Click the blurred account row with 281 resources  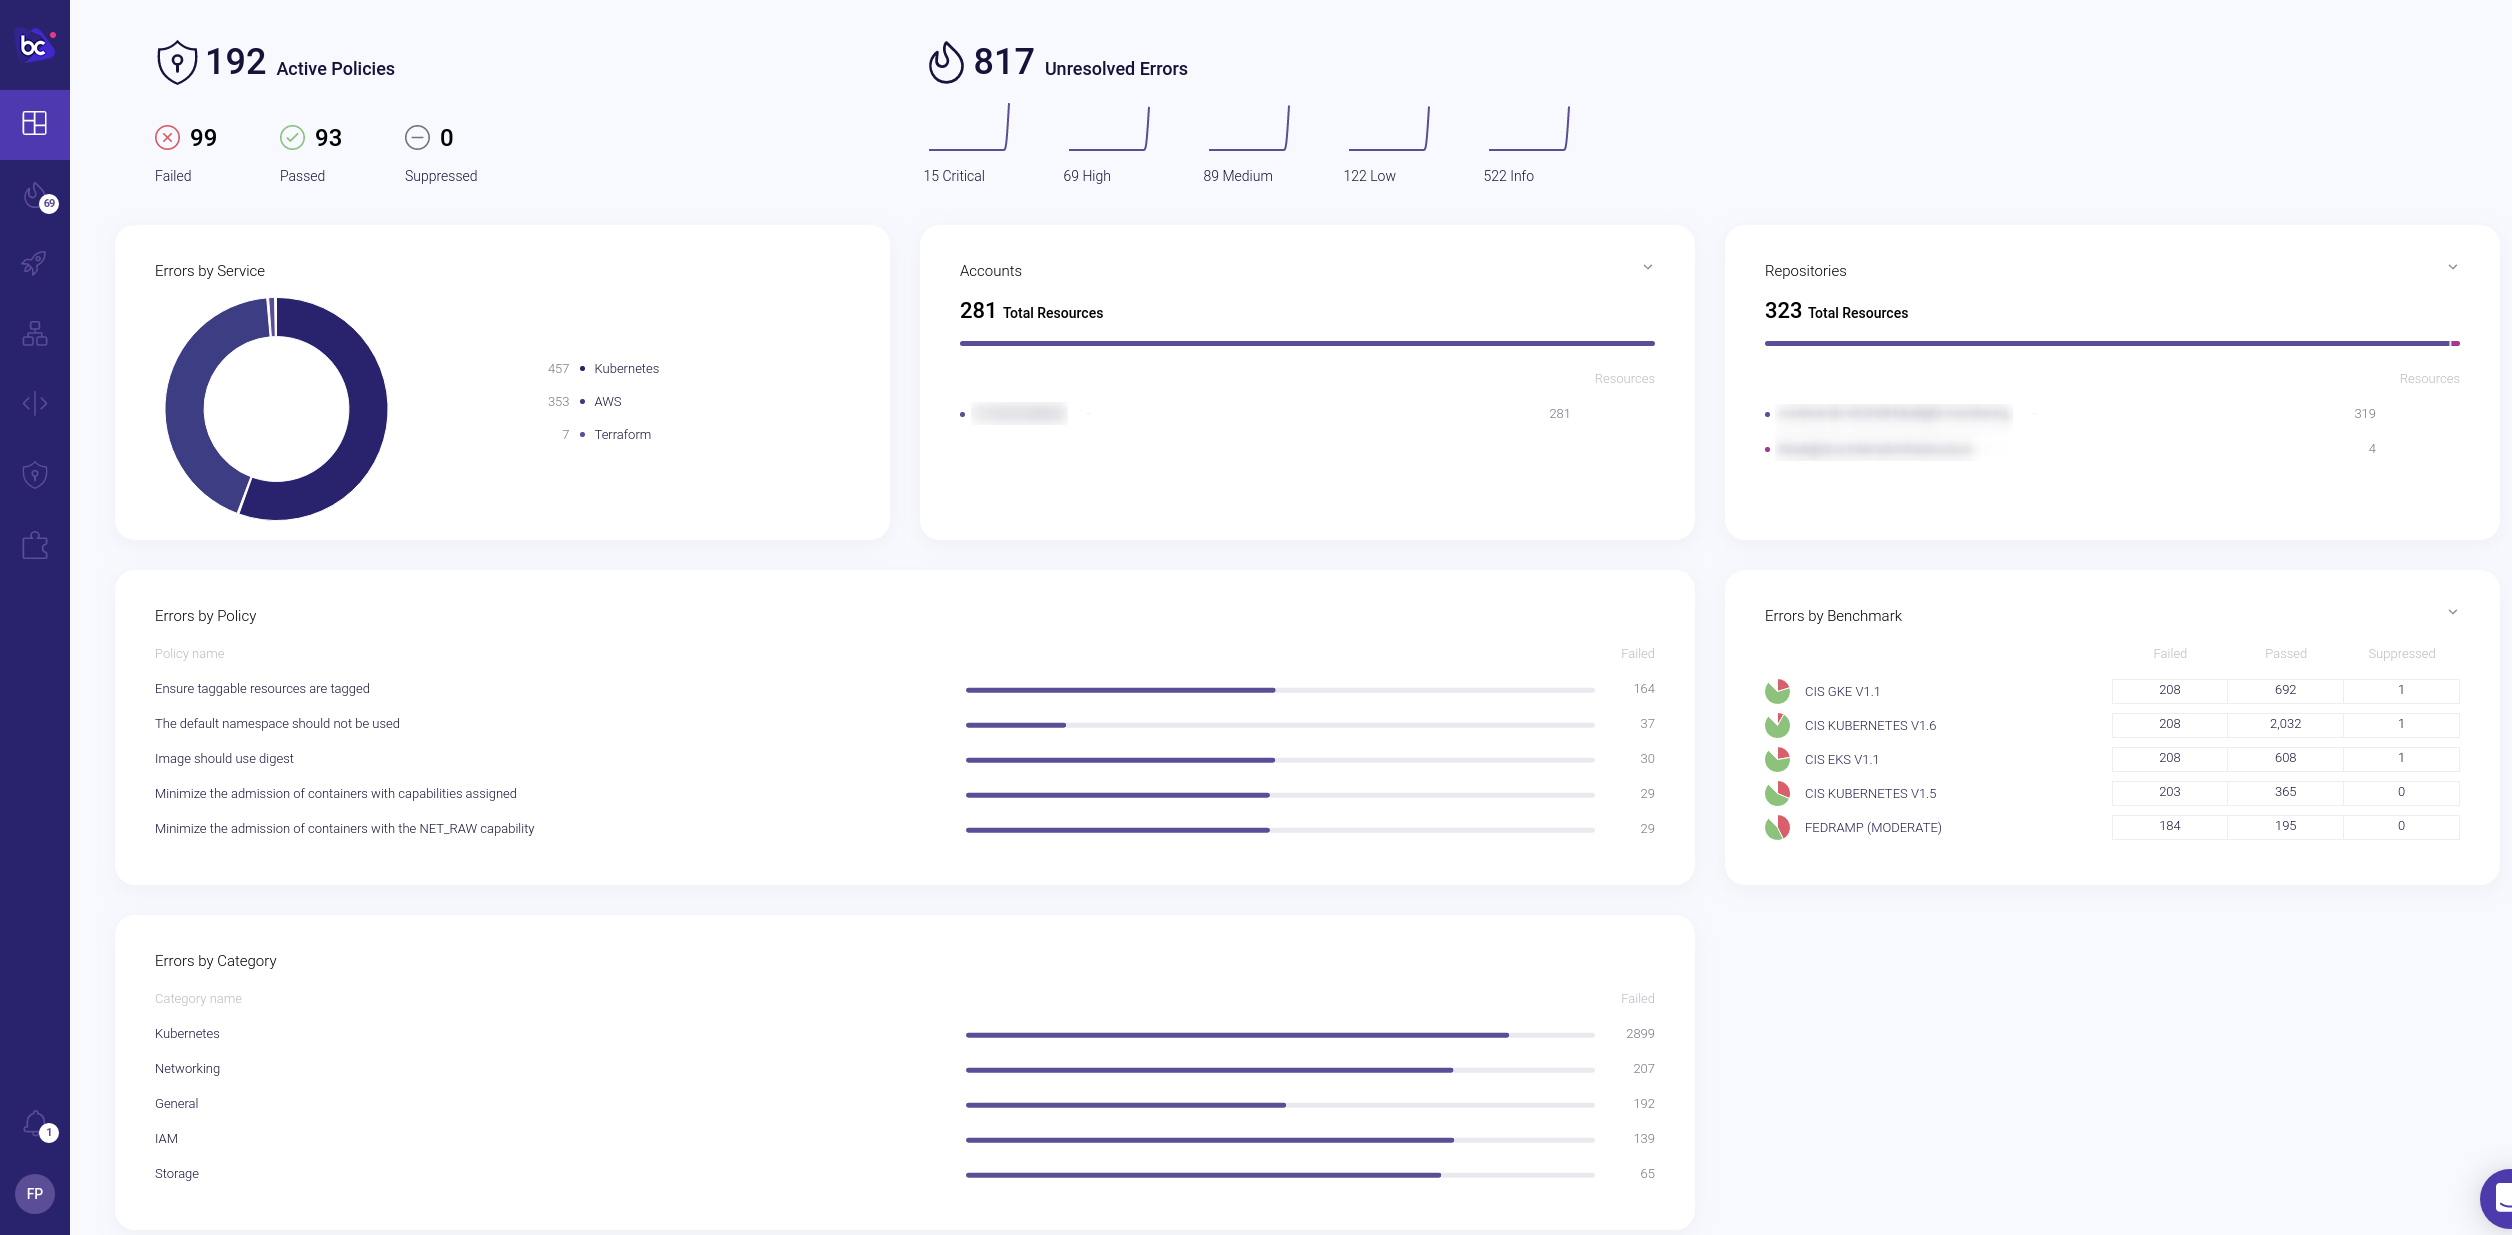pyautogui.click(x=1307, y=414)
